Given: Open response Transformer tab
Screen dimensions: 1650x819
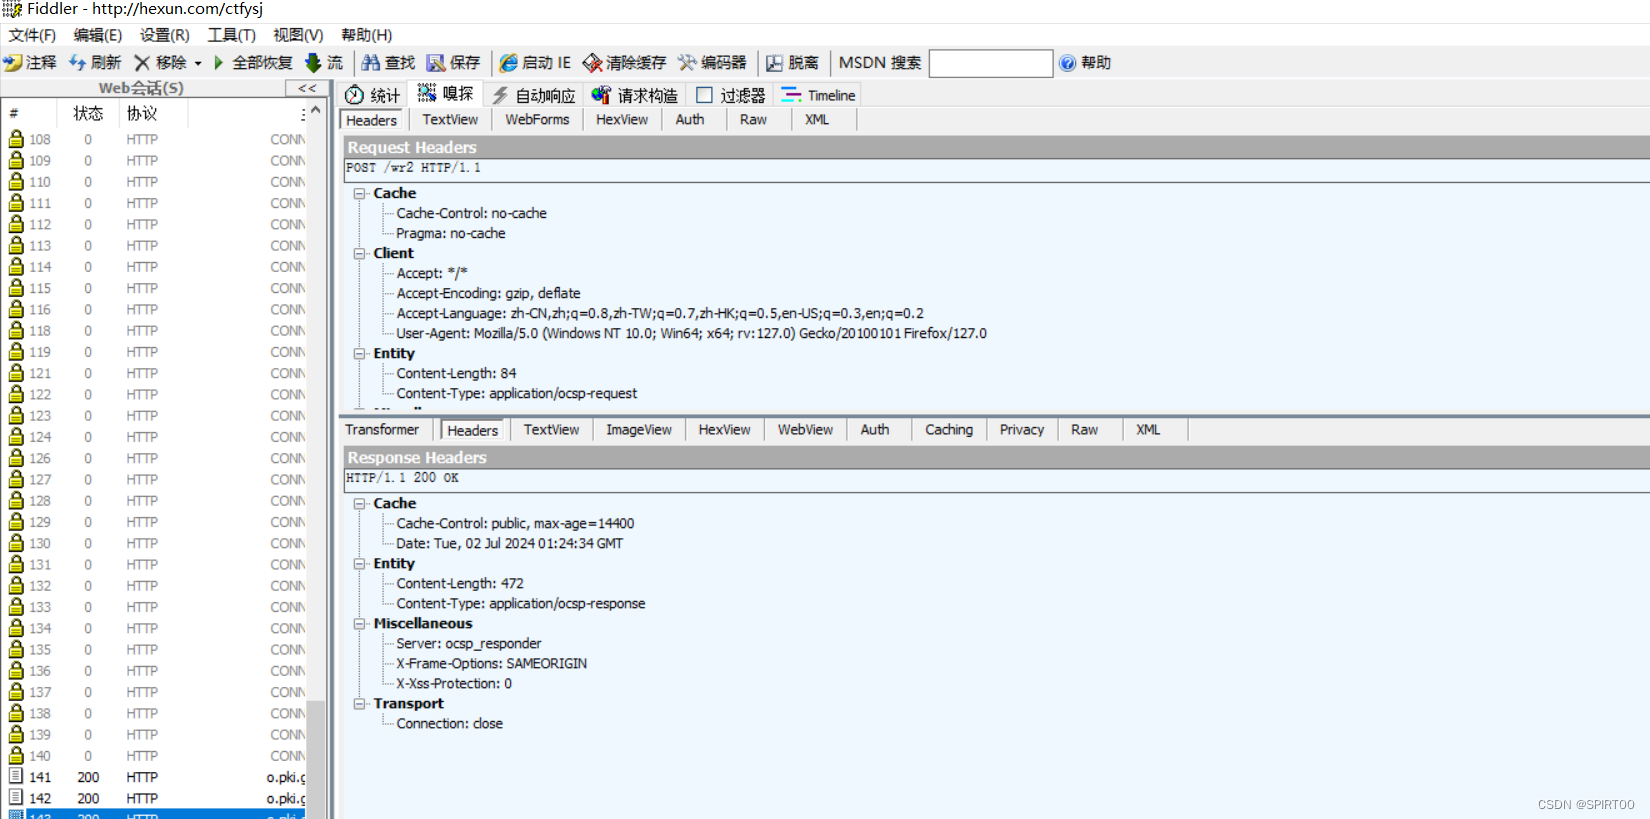Looking at the screenshot, I should coord(382,429).
